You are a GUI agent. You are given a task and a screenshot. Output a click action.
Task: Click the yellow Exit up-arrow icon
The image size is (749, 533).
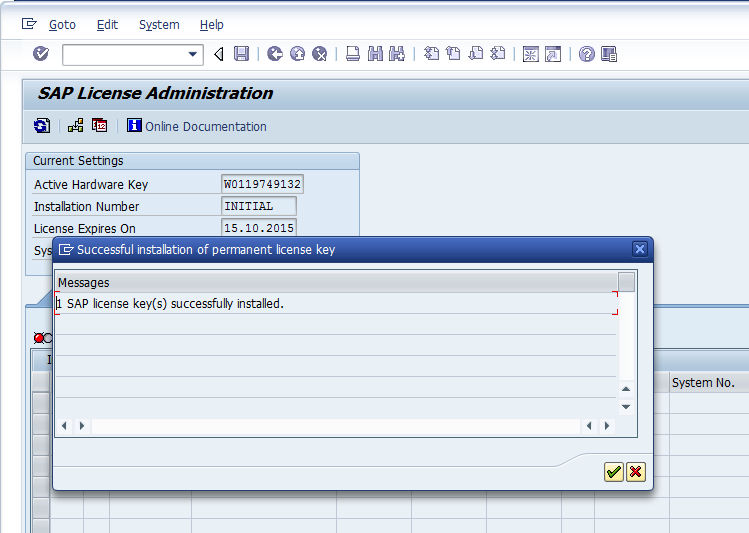297,54
